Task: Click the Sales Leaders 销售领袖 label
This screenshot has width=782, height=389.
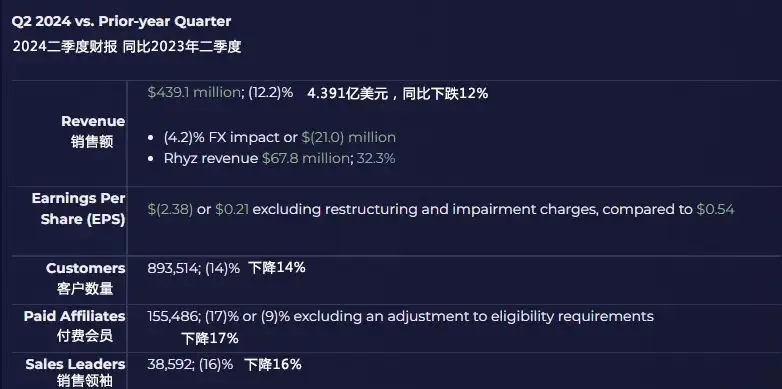Action: click(75, 373)
